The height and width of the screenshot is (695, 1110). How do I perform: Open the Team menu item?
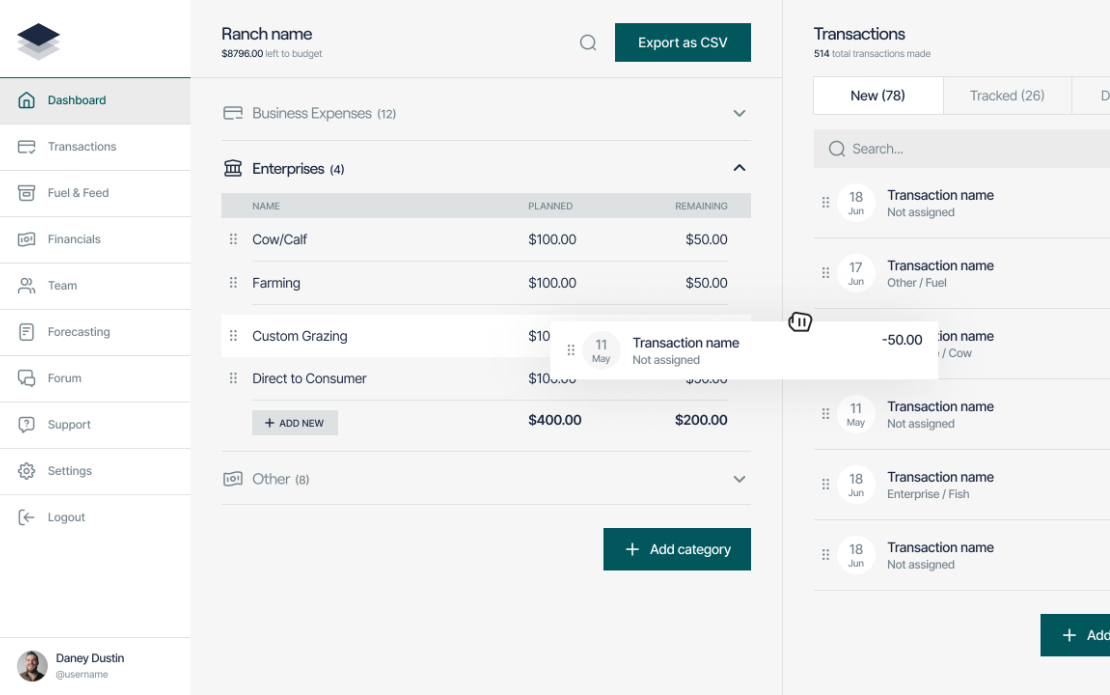coord(95,286)
